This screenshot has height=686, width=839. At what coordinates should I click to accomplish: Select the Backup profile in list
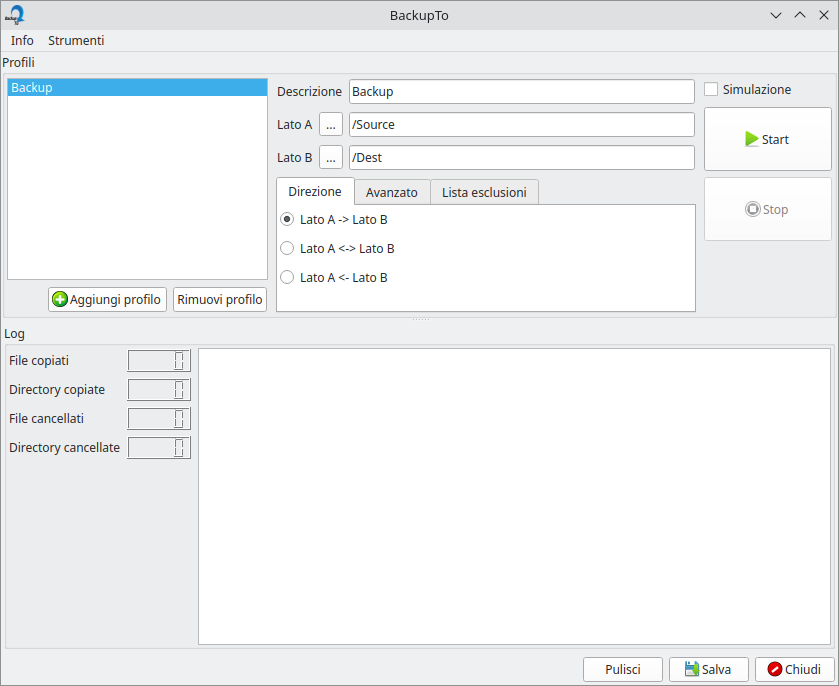click(137, 88)
